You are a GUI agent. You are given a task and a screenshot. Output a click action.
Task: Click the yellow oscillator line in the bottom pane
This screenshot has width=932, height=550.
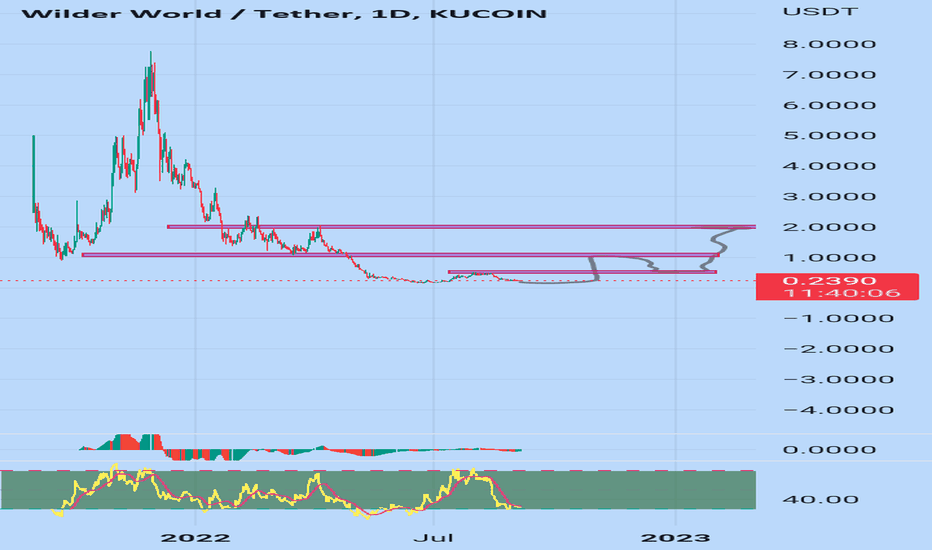(285, 492)
